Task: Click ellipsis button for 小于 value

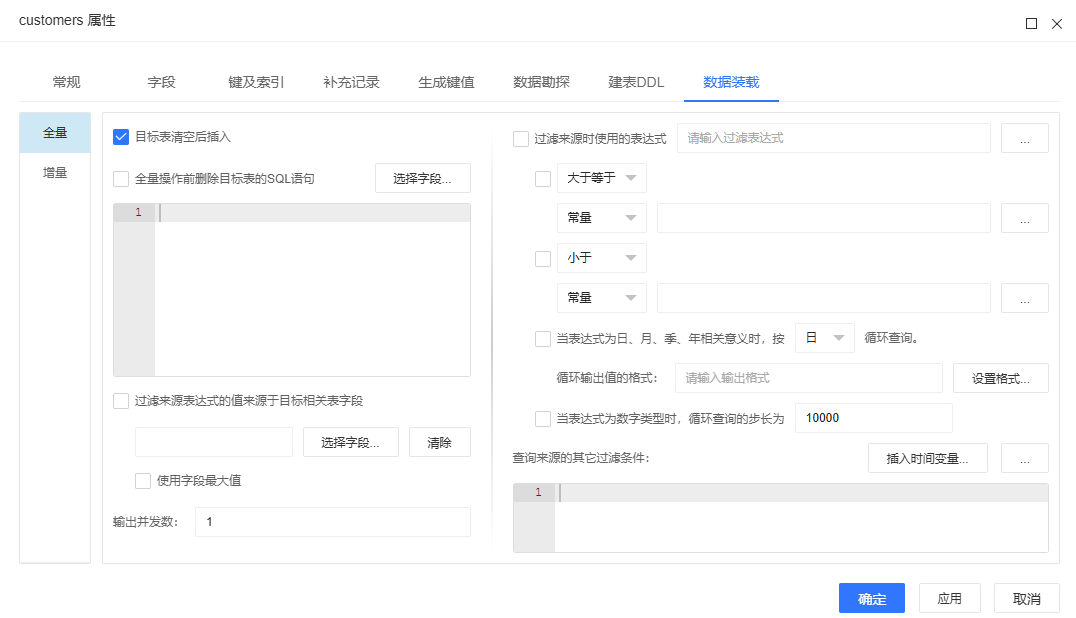Action: click(1025, 298)
